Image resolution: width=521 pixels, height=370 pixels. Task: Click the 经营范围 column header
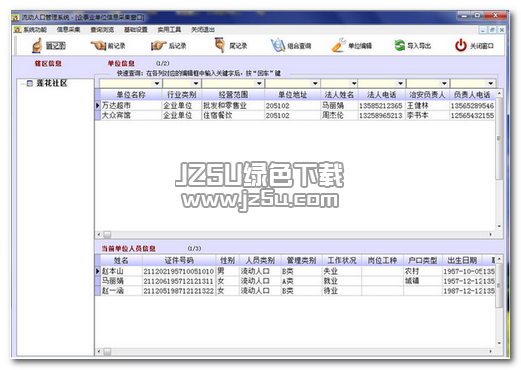(233, 95)
